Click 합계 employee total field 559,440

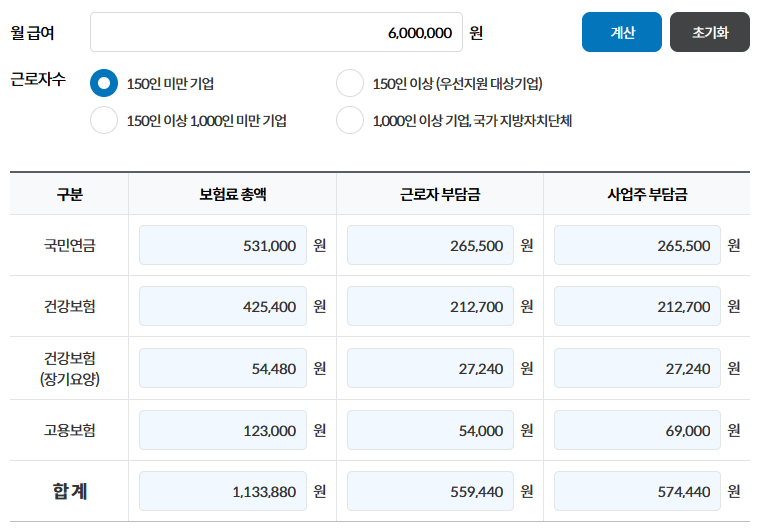click(430, 491)
